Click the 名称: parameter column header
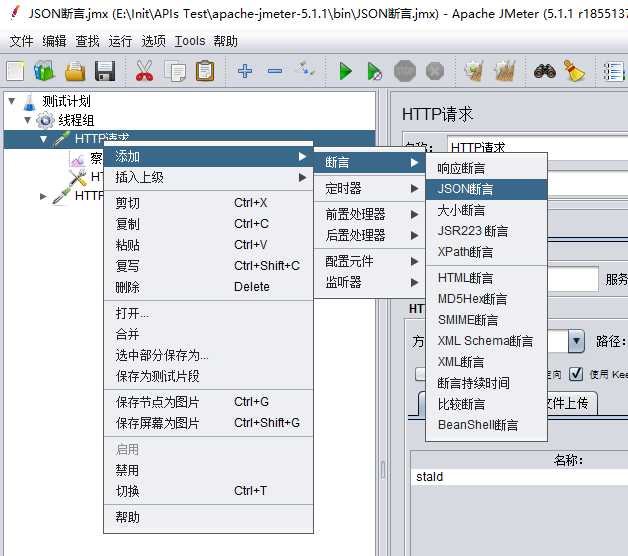 (519, 460)
